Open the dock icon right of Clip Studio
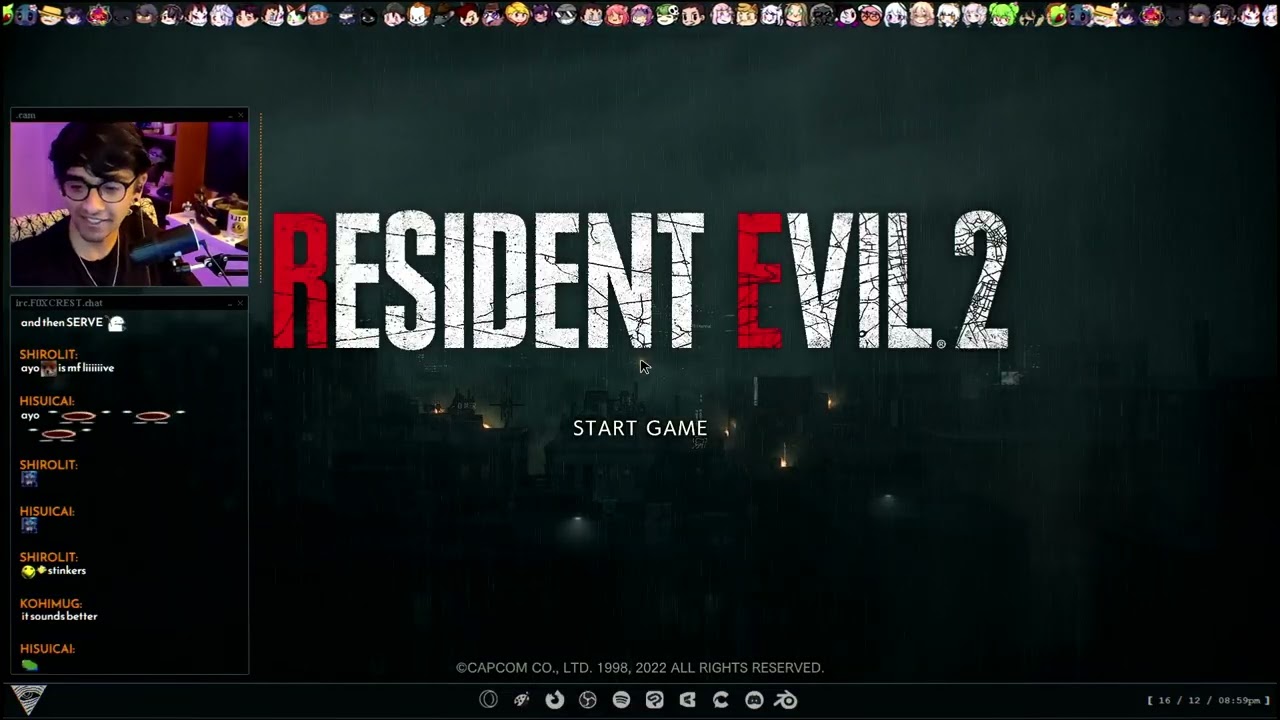 coord(688,700)
